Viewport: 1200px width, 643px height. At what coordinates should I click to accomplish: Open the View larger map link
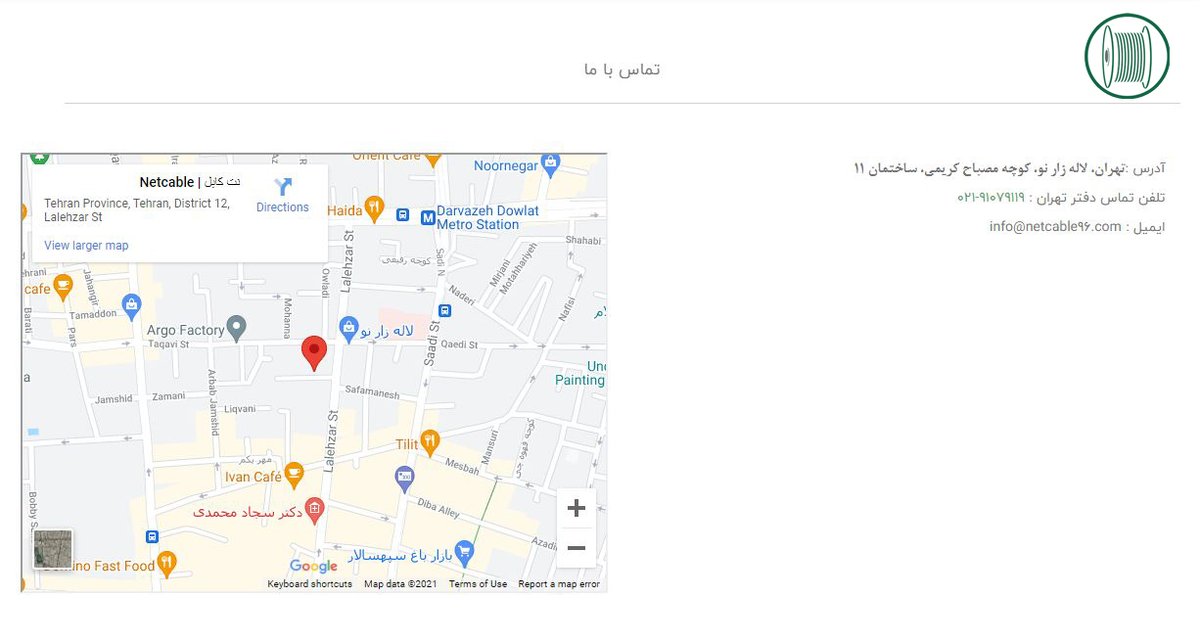pos(86,245)
